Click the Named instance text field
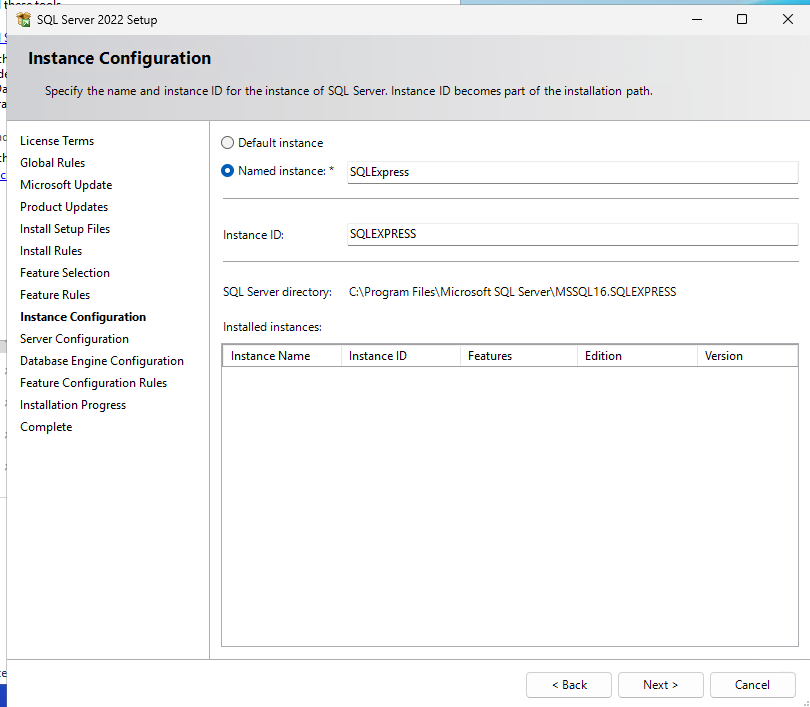Screen dimensions: 810x707 coord(572,172)
